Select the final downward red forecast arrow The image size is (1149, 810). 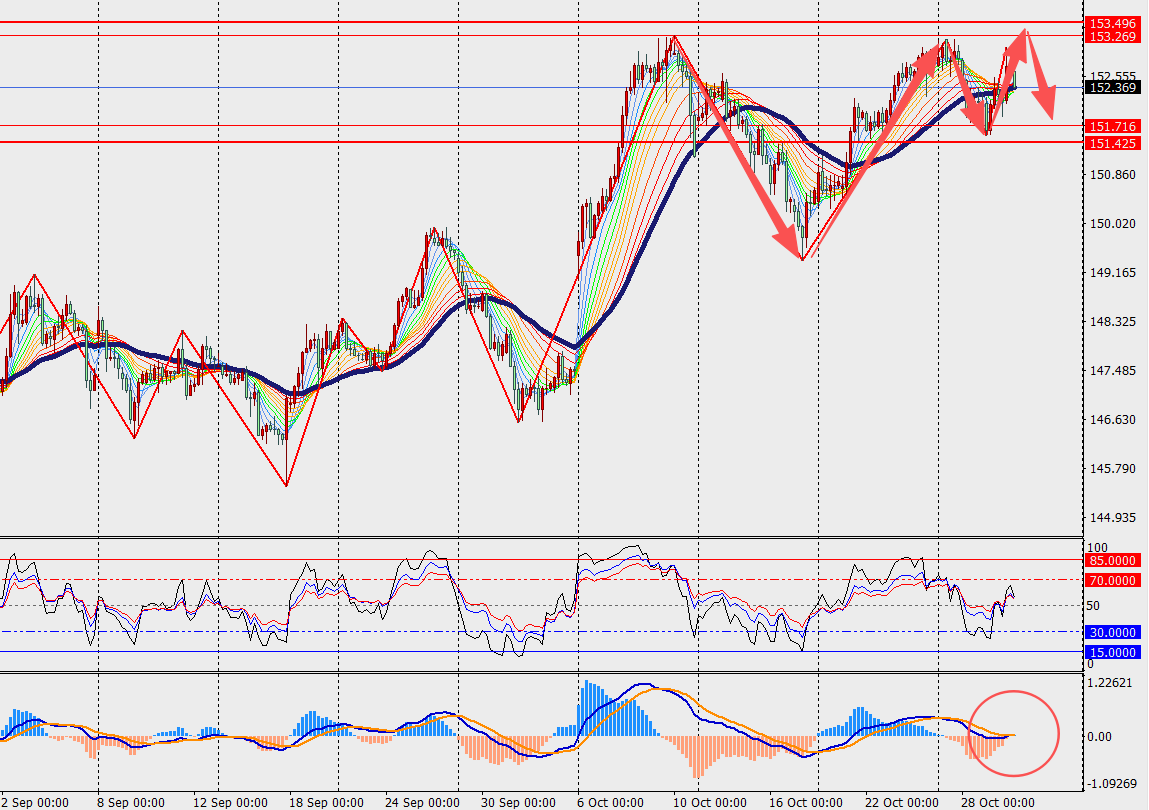click(x=1040, y=78)
